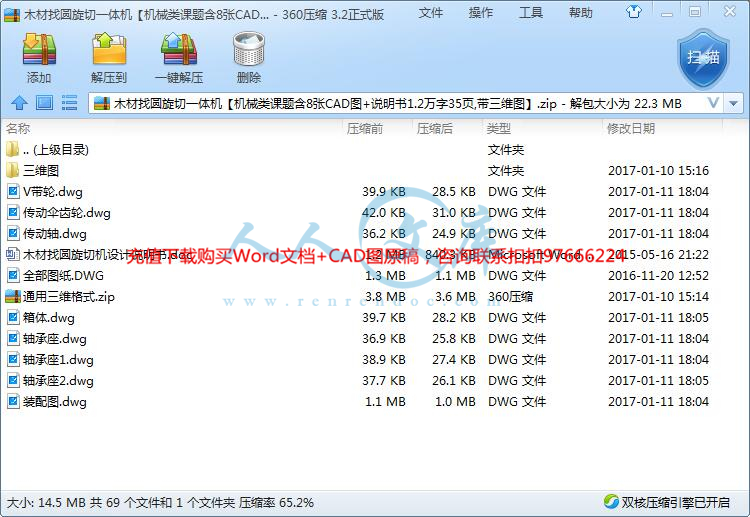Image resolution: width=750 pixels, height=517 pixels.
Task: Click the 通用三维格式.zip archive icon
Action: (x=13, y=297)
